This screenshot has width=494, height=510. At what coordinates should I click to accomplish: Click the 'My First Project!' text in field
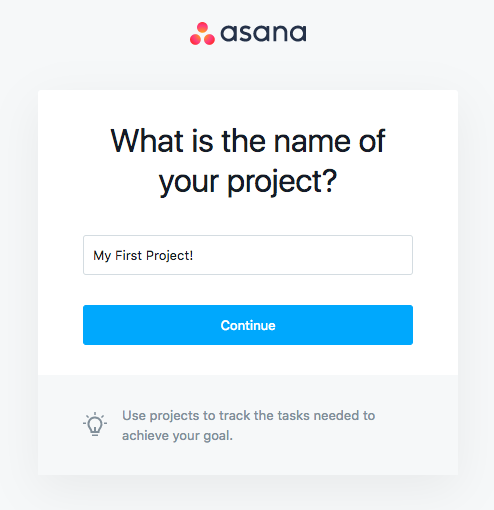[x=143, y=256]
